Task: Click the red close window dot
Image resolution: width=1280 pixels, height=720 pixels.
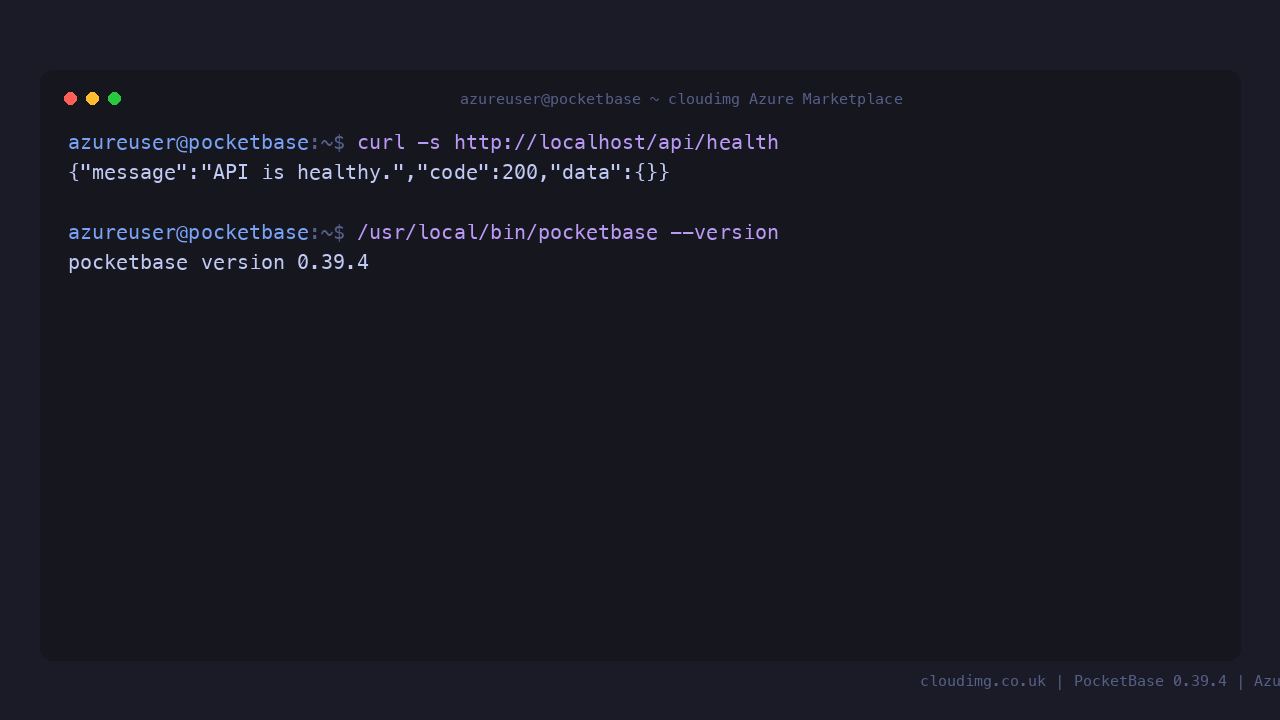Action: pos(70,98)
